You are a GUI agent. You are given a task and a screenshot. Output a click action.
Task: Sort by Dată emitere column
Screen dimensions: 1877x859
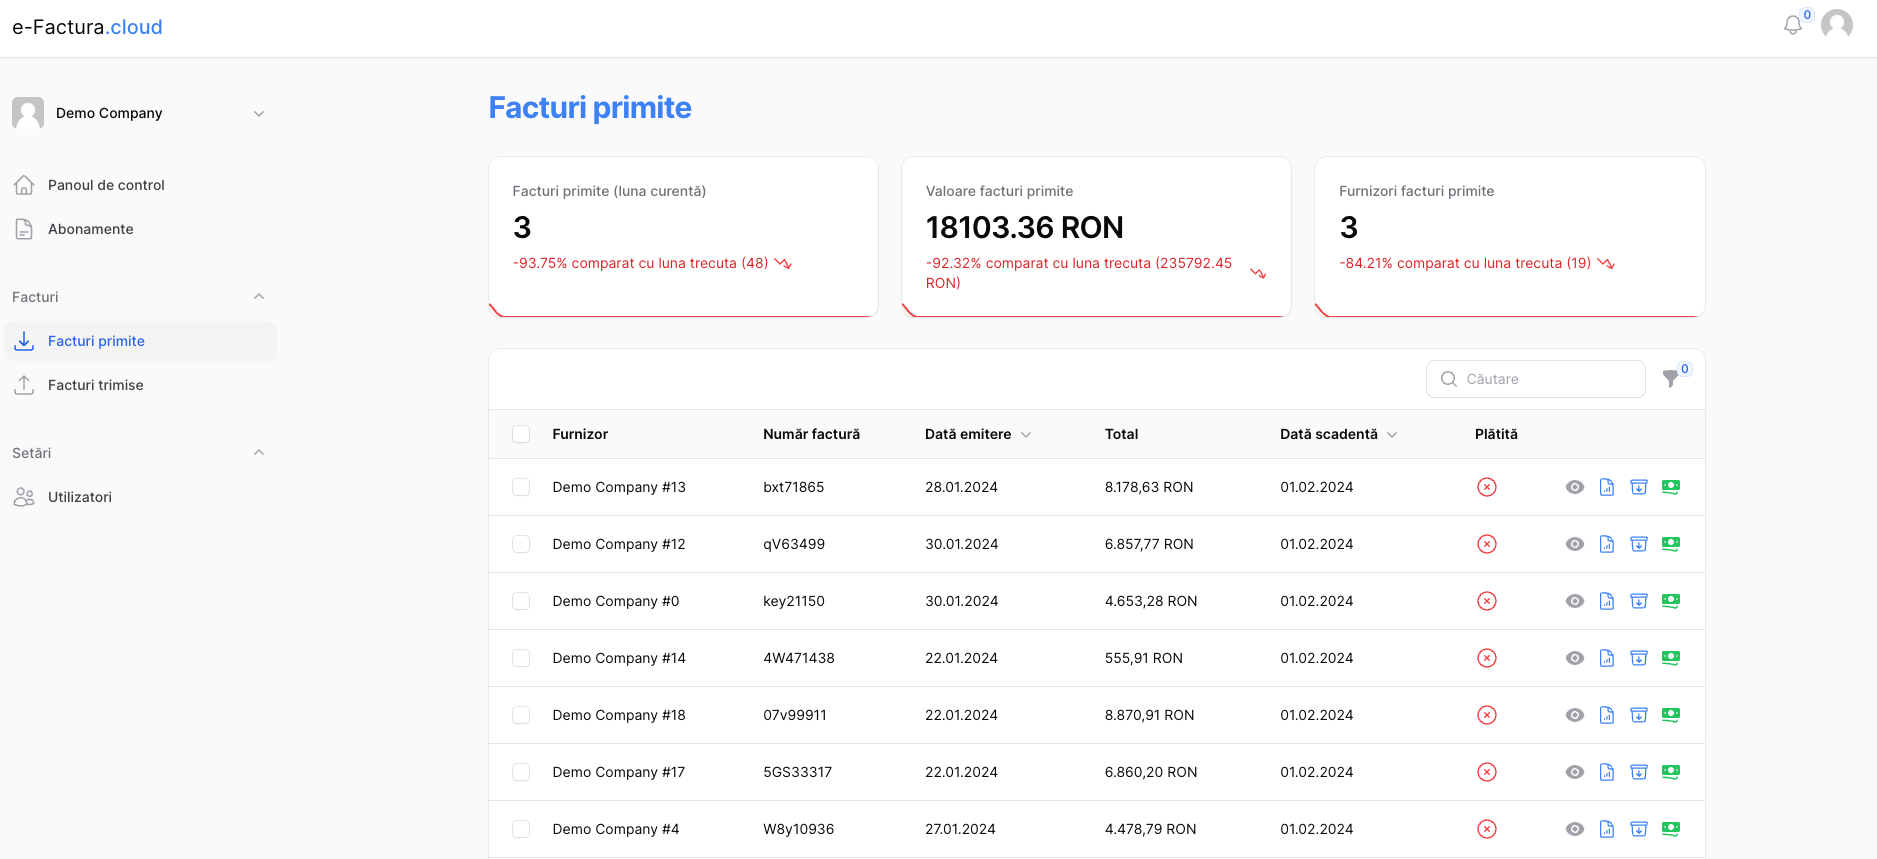978,434
